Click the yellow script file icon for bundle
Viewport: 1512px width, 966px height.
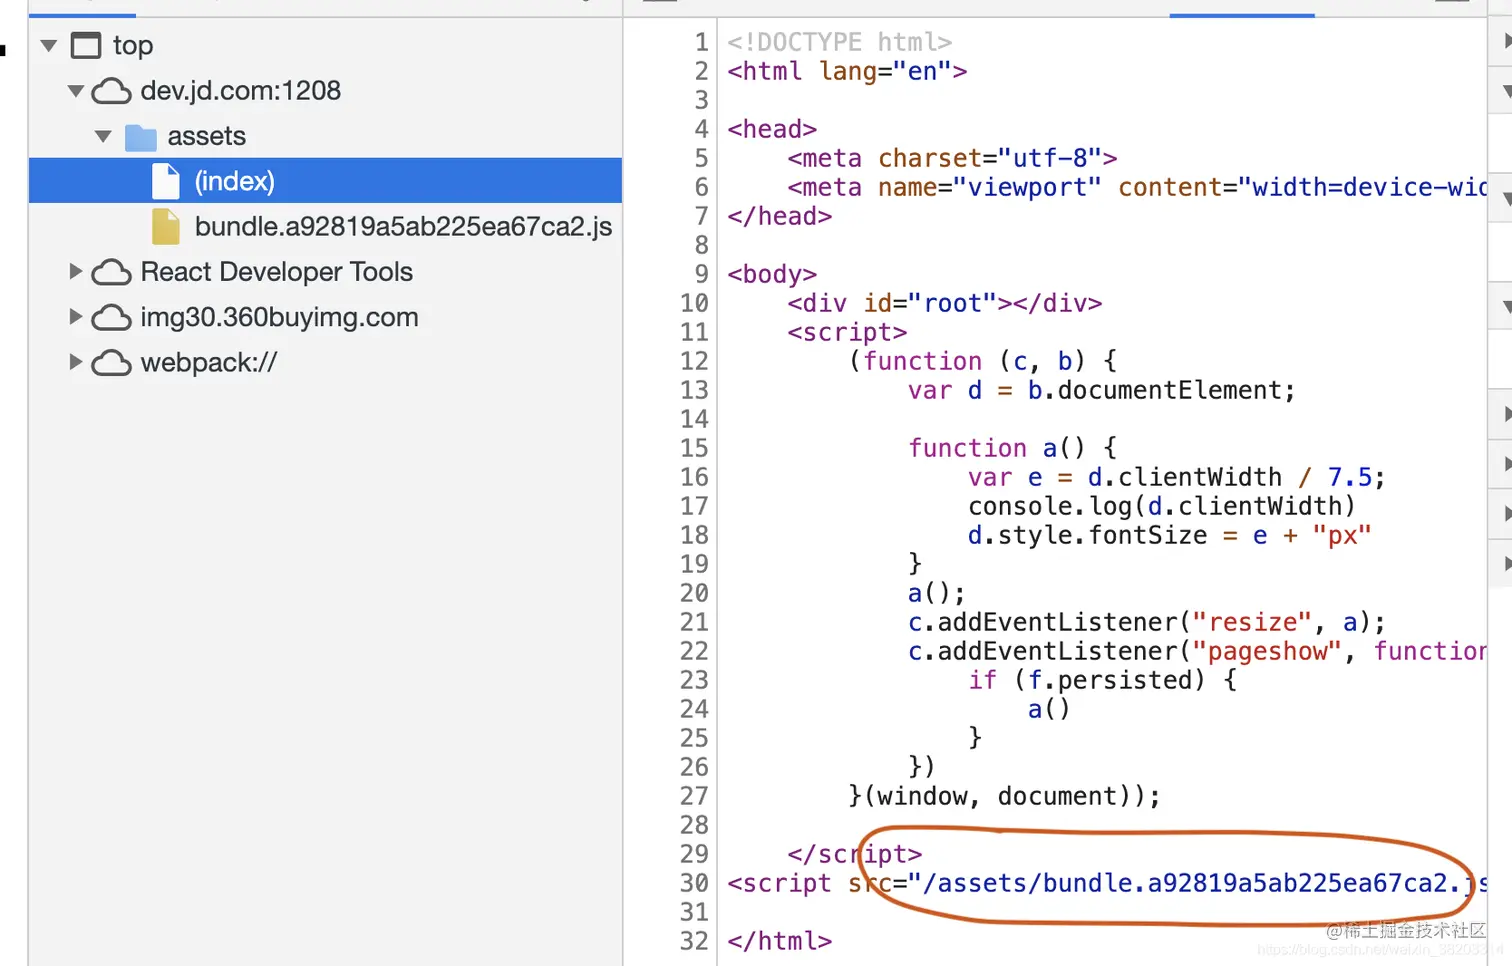pyautogui.click(x=166, y=227)
